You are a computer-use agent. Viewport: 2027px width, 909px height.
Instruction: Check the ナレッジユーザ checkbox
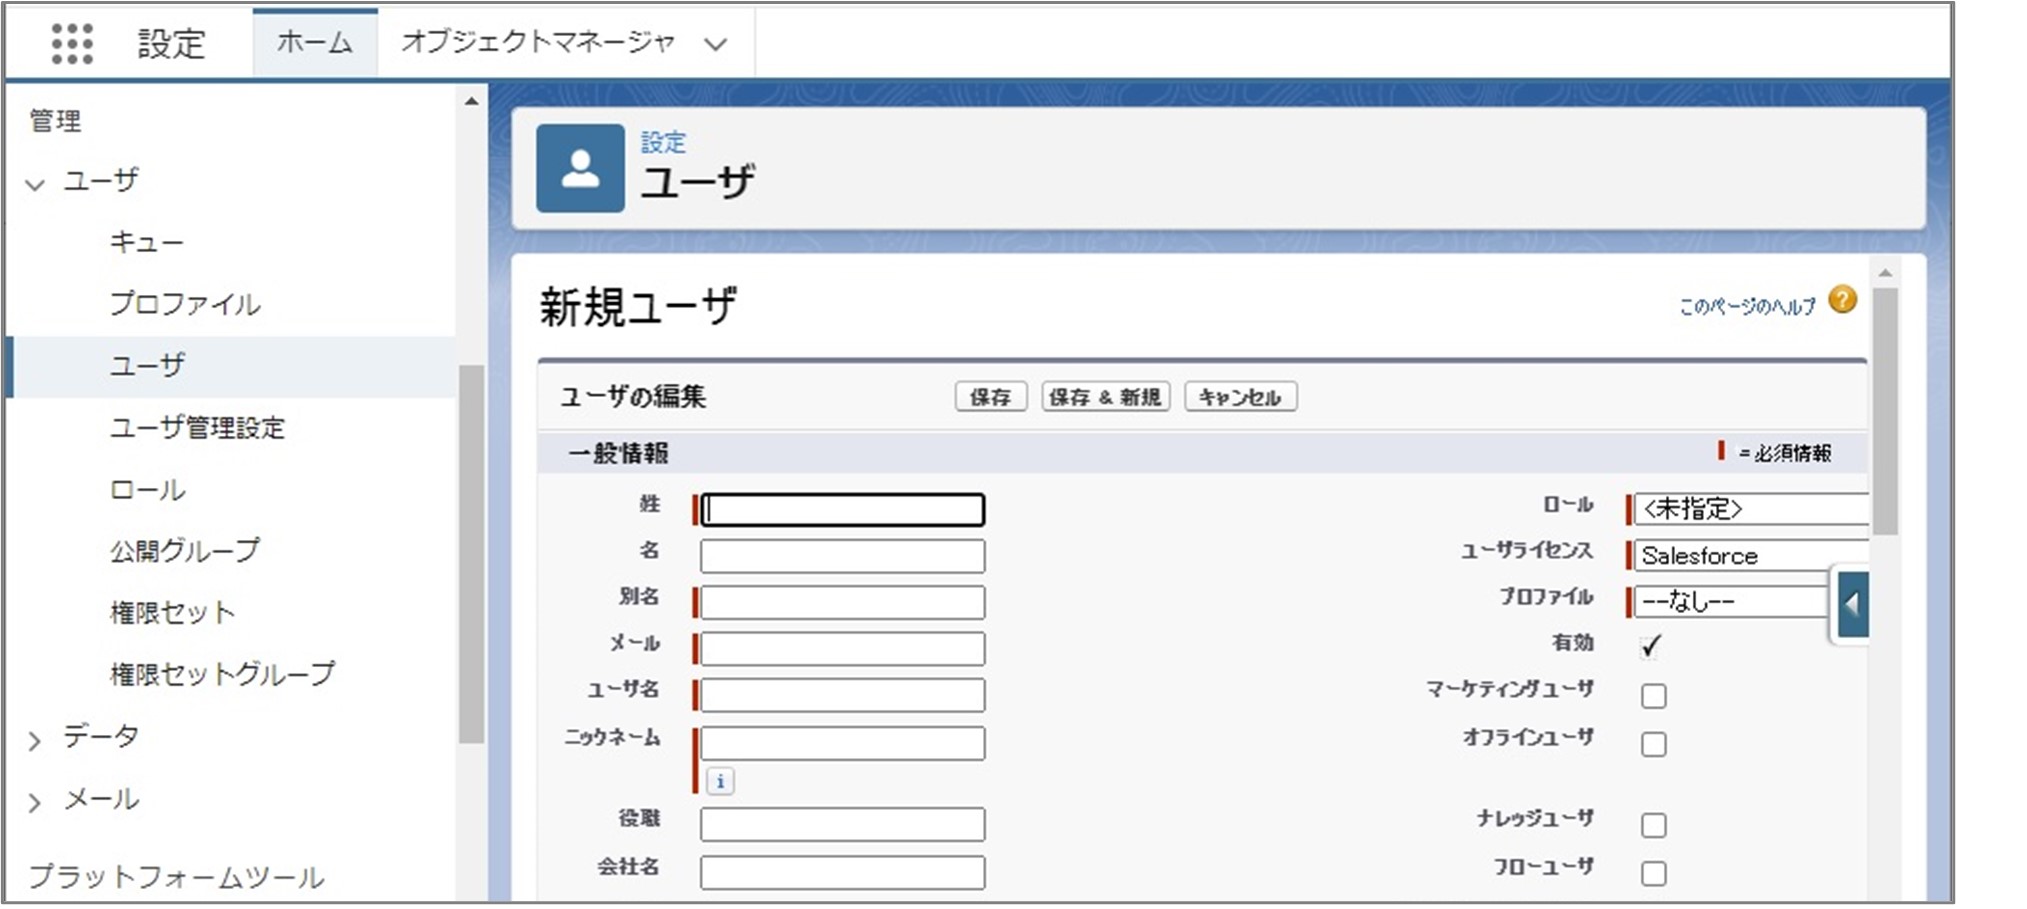tap(1653, 825)
